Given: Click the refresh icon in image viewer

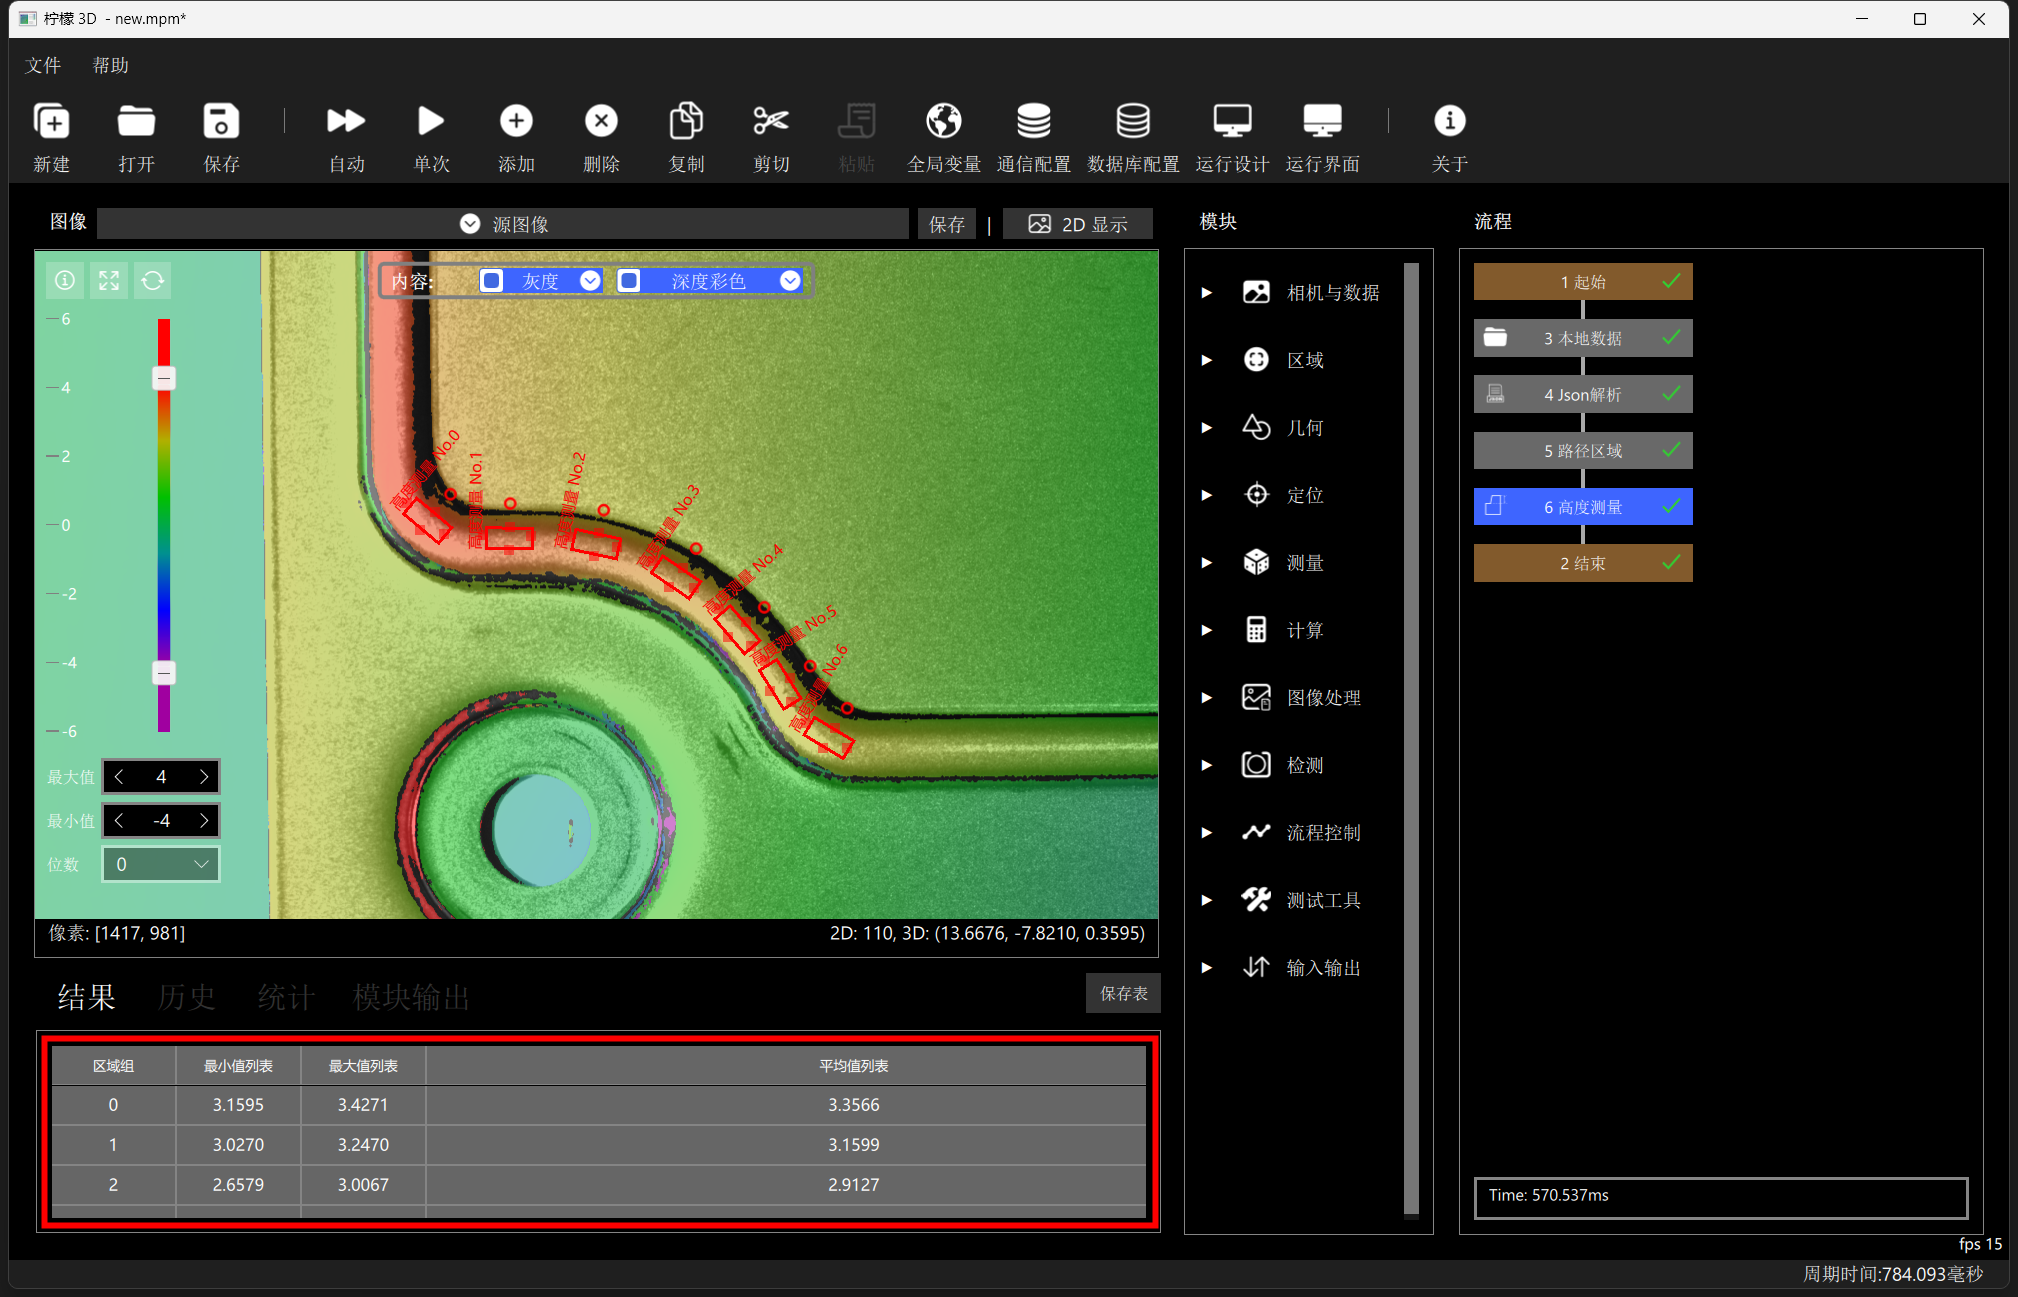Looking at the screenshot, I should tap(153, 281).
